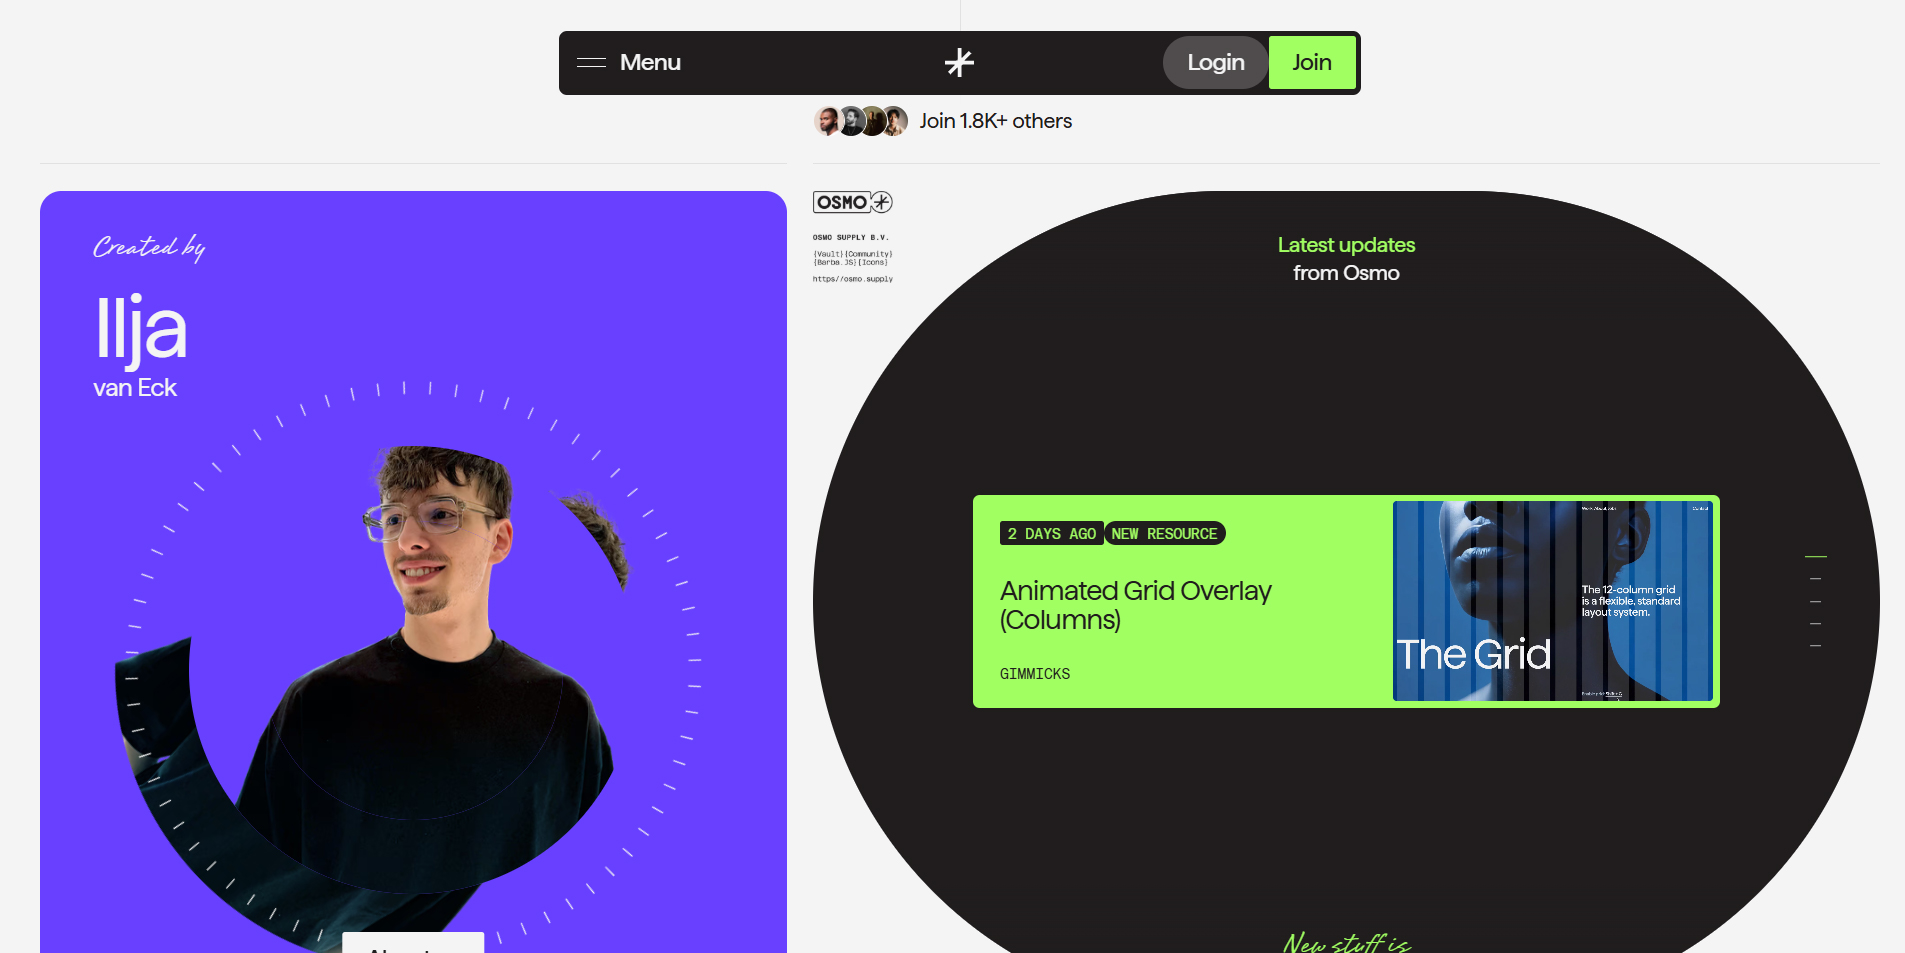The height and width of the screenshot is (953, 1905).
Task: Open the https://osmo.supply link text
Action: point(853,279)
